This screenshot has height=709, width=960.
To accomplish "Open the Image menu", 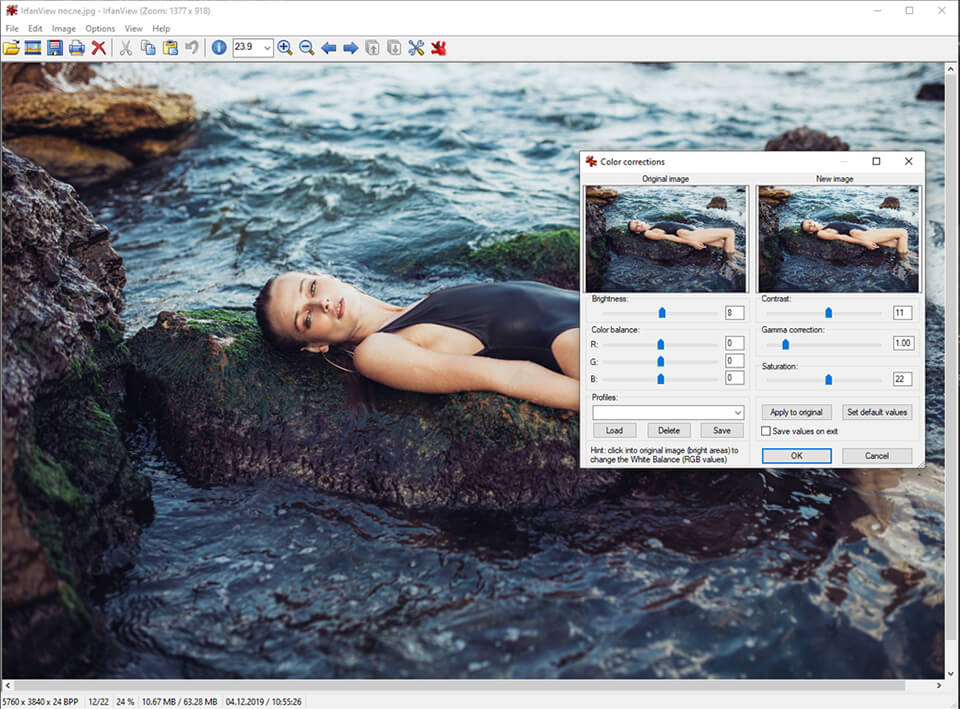I will [x=63, y=28].
